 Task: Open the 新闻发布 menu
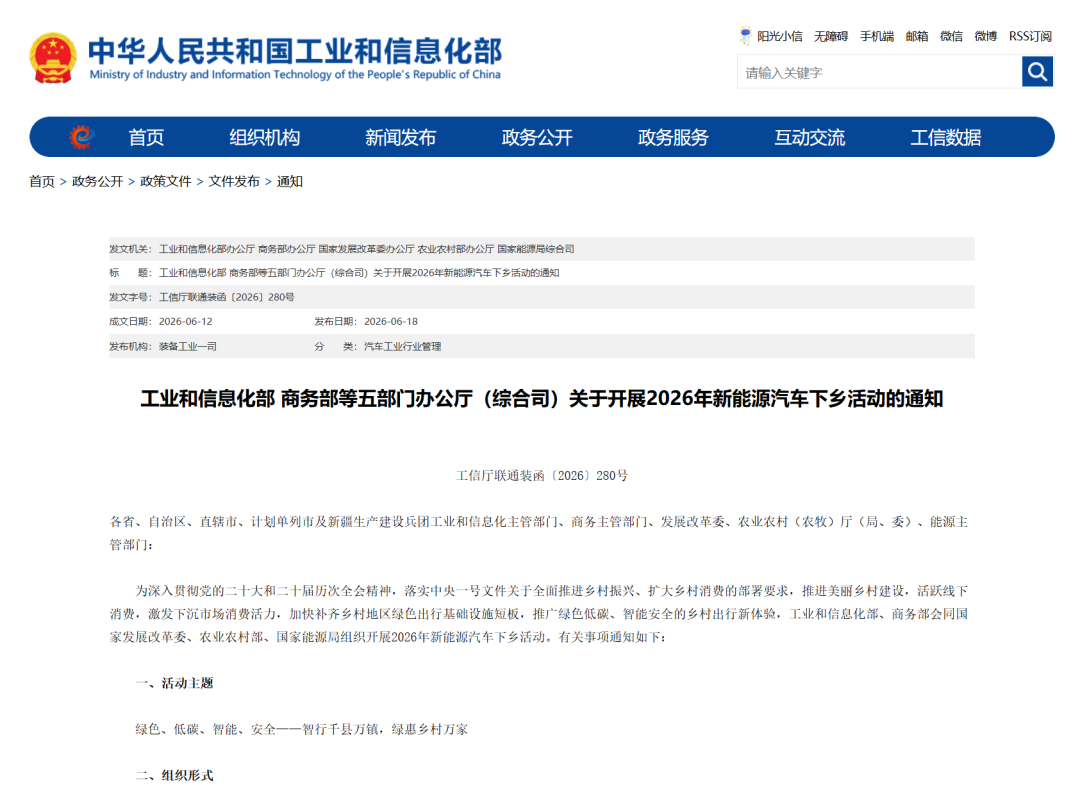(401, 137)
